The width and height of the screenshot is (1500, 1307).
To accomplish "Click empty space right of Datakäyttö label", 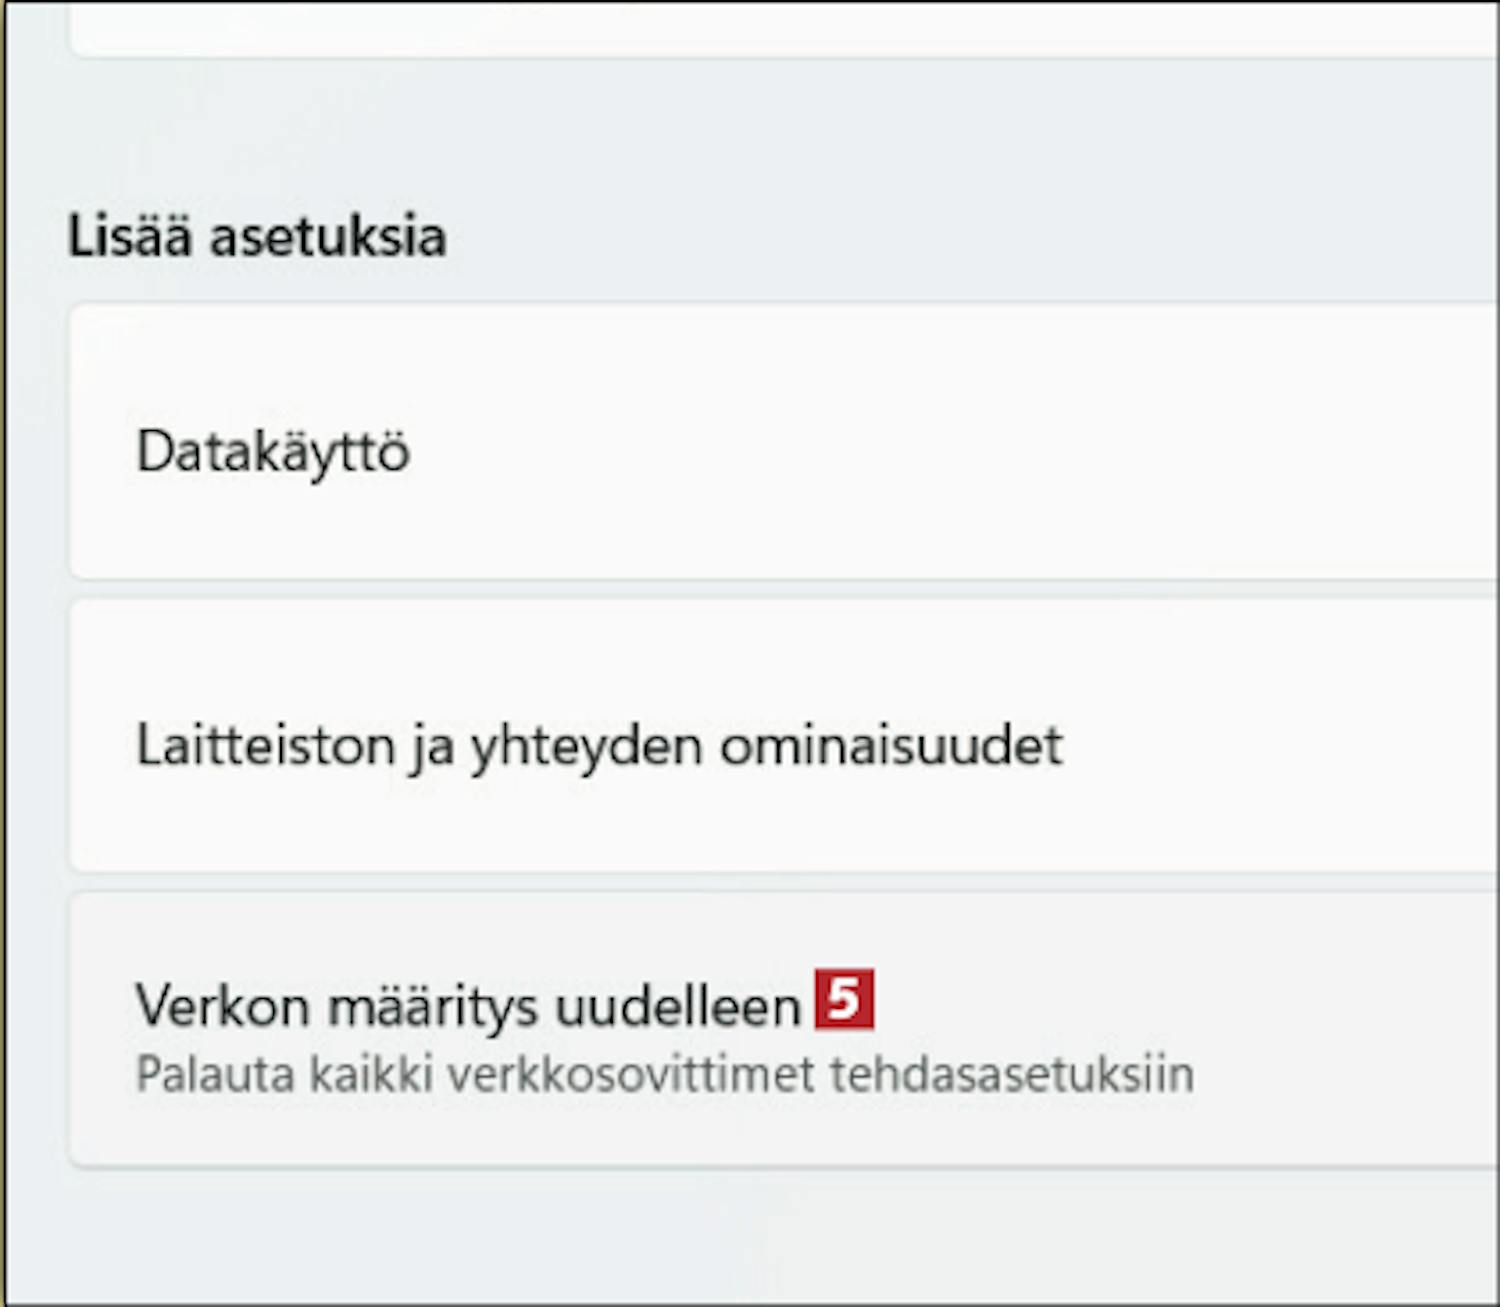I will coord(950,451).
